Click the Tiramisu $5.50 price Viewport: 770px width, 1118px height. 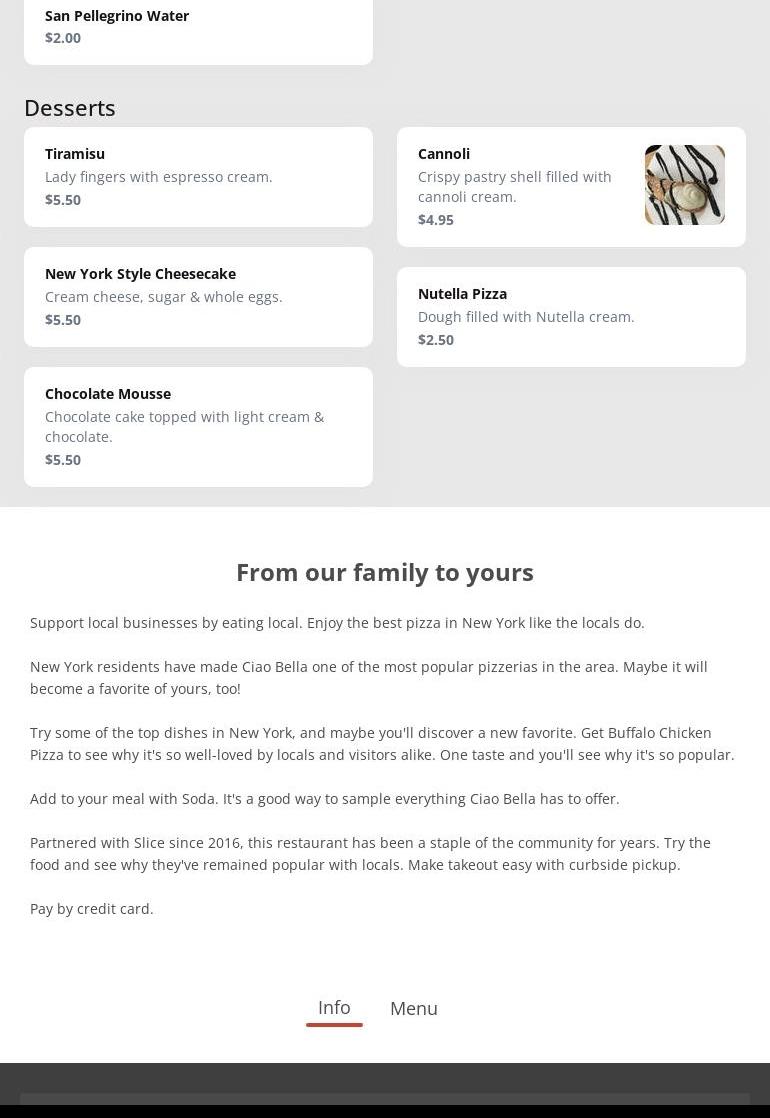tap(63, 200)
